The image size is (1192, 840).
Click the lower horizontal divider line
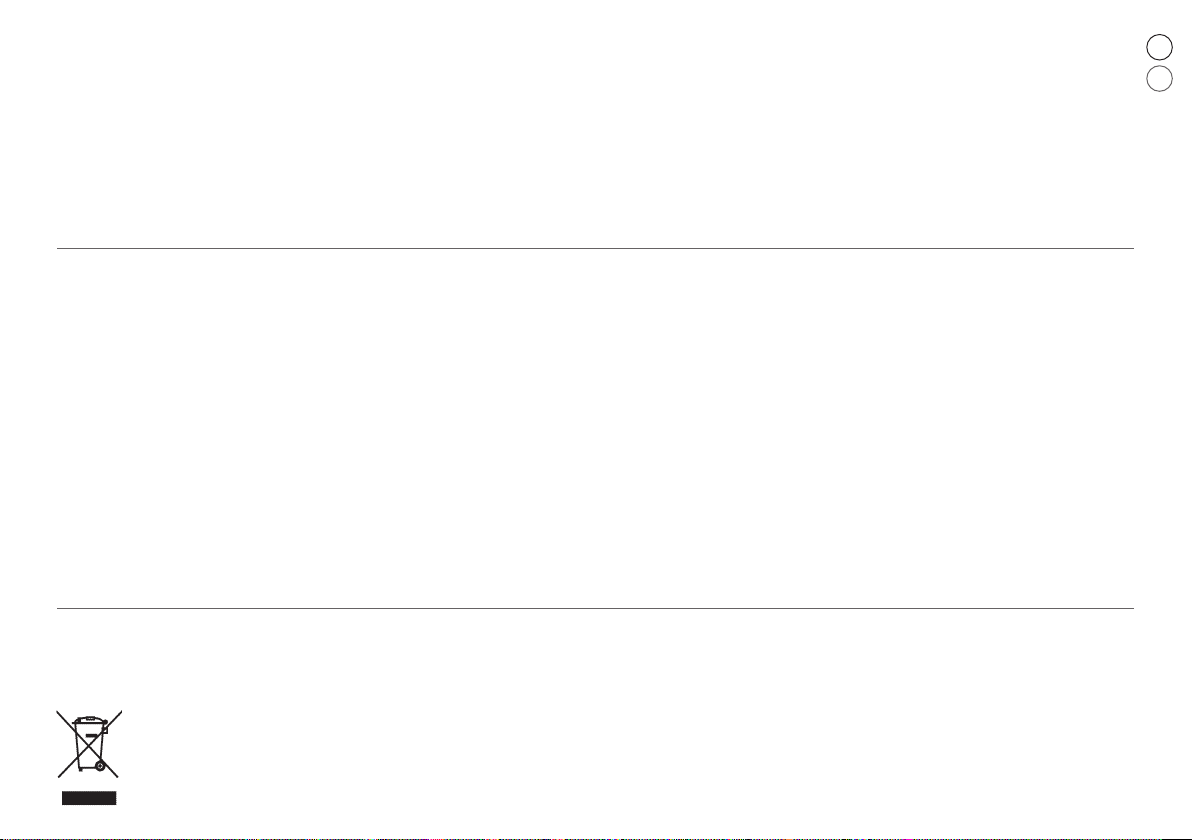tap(595, 608)
